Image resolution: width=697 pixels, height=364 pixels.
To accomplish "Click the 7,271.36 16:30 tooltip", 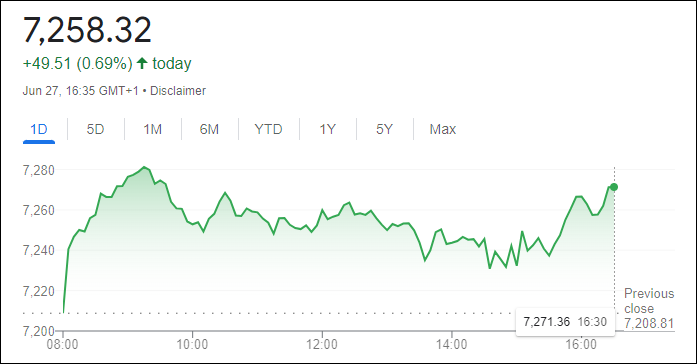I will [565, 321].
